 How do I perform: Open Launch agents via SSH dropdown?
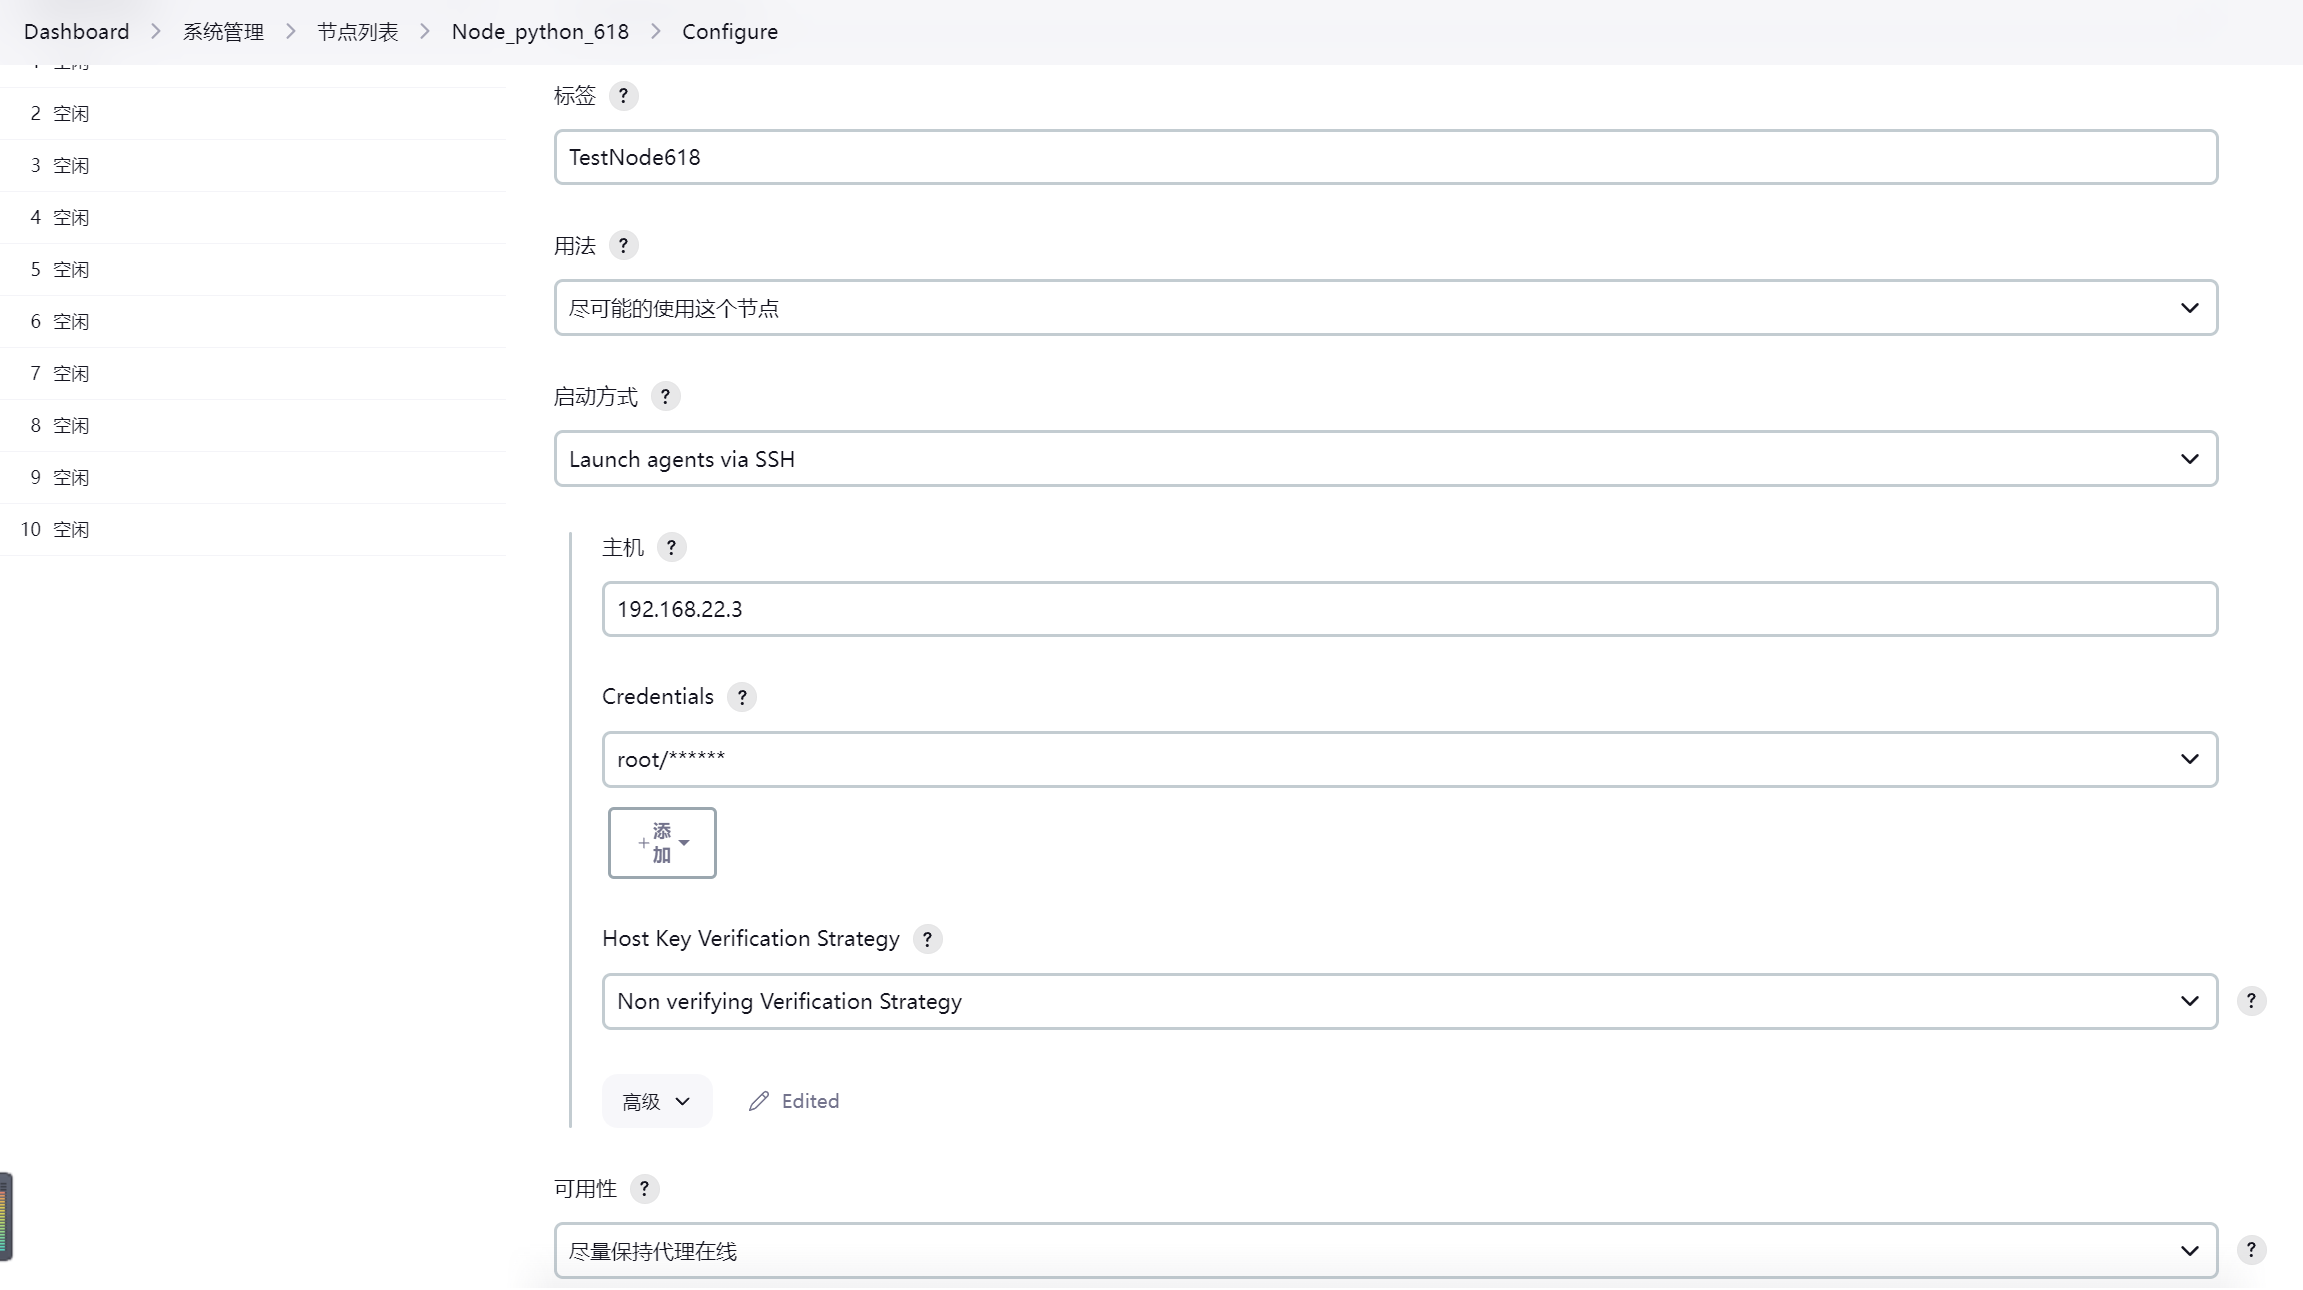click(1385, 459)
